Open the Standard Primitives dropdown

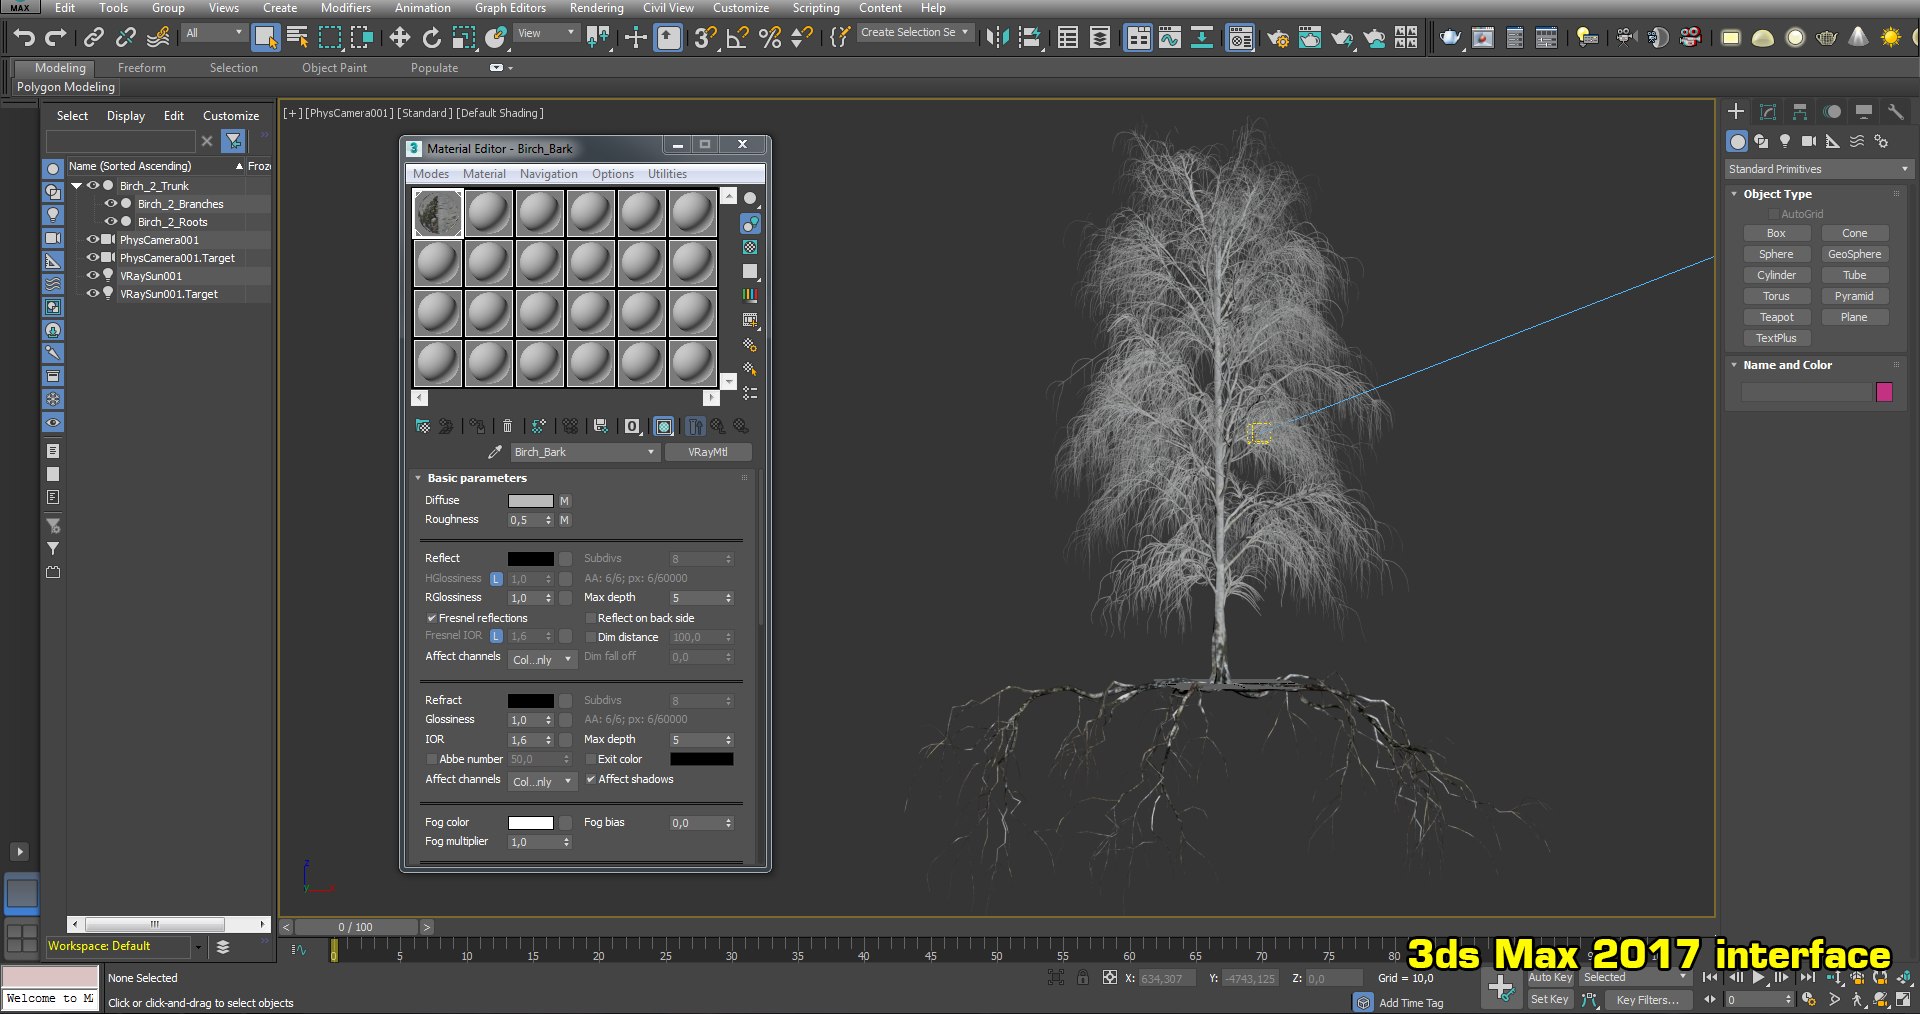[1818, 169]
